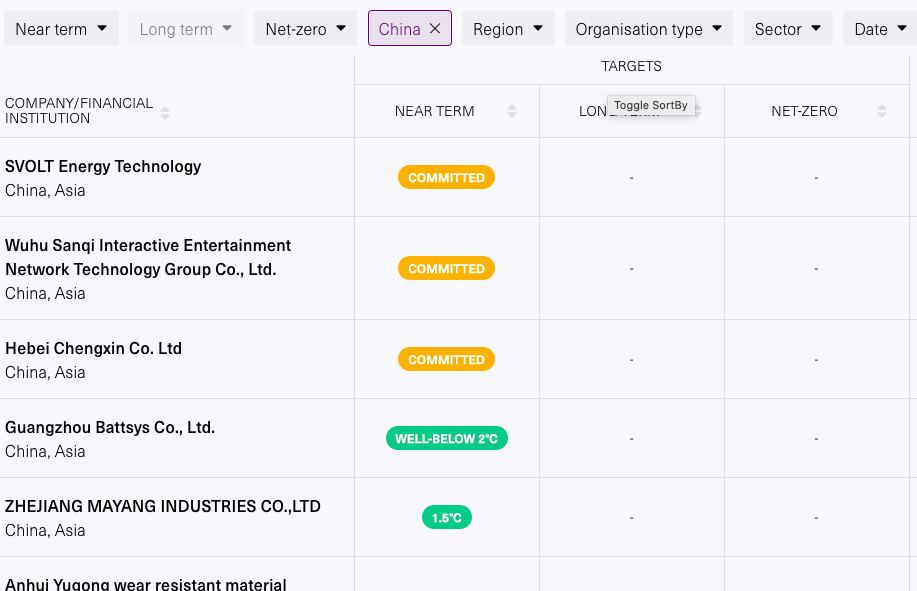Open Hebei Chengxin Co. Ltd entry
The height and width of the screenshot is (591, 917).
pyautogui.click(x=94, y=348)
